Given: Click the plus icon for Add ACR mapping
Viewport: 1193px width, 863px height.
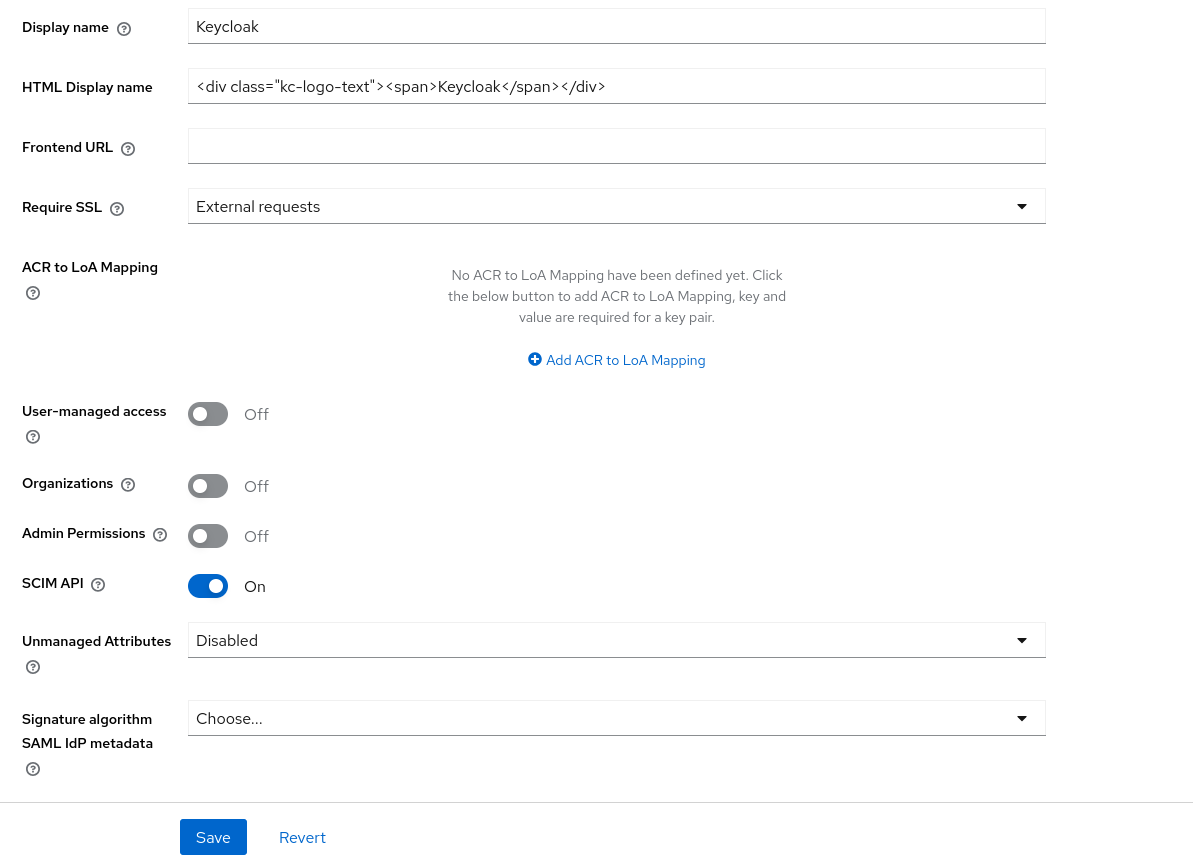Looking at the screenshot, I should click(x=535, y=359).
